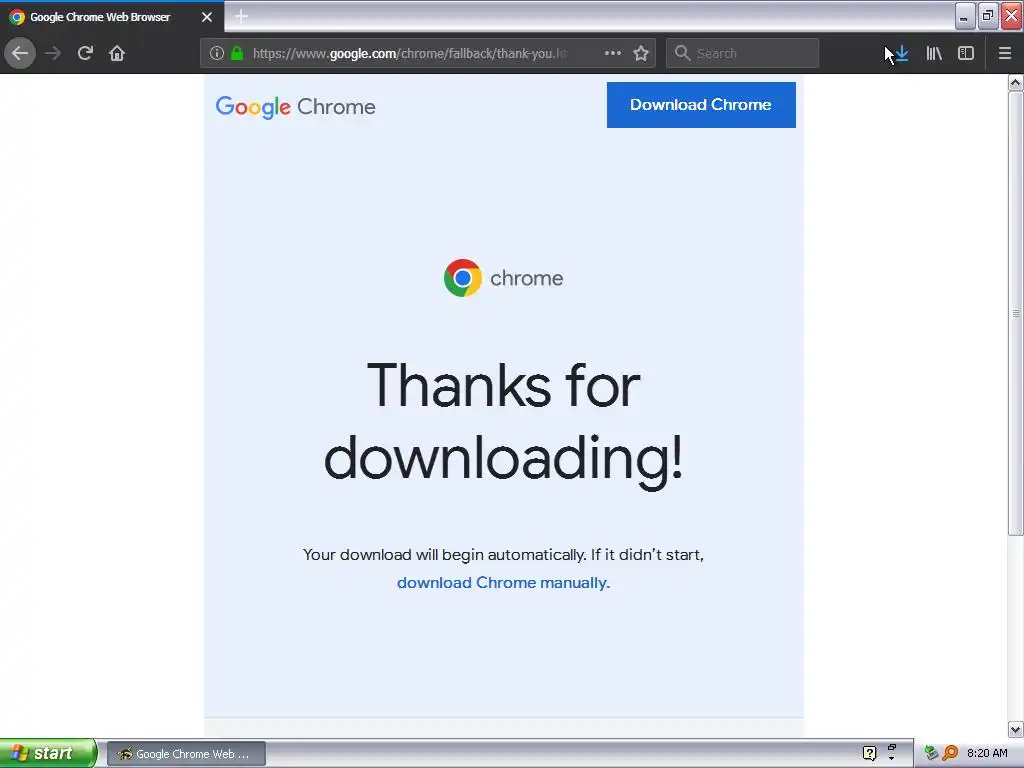Open the Windows start menu
This screenshot has width=1024, height=768.
pyautogui.click(x=48, y=753)
